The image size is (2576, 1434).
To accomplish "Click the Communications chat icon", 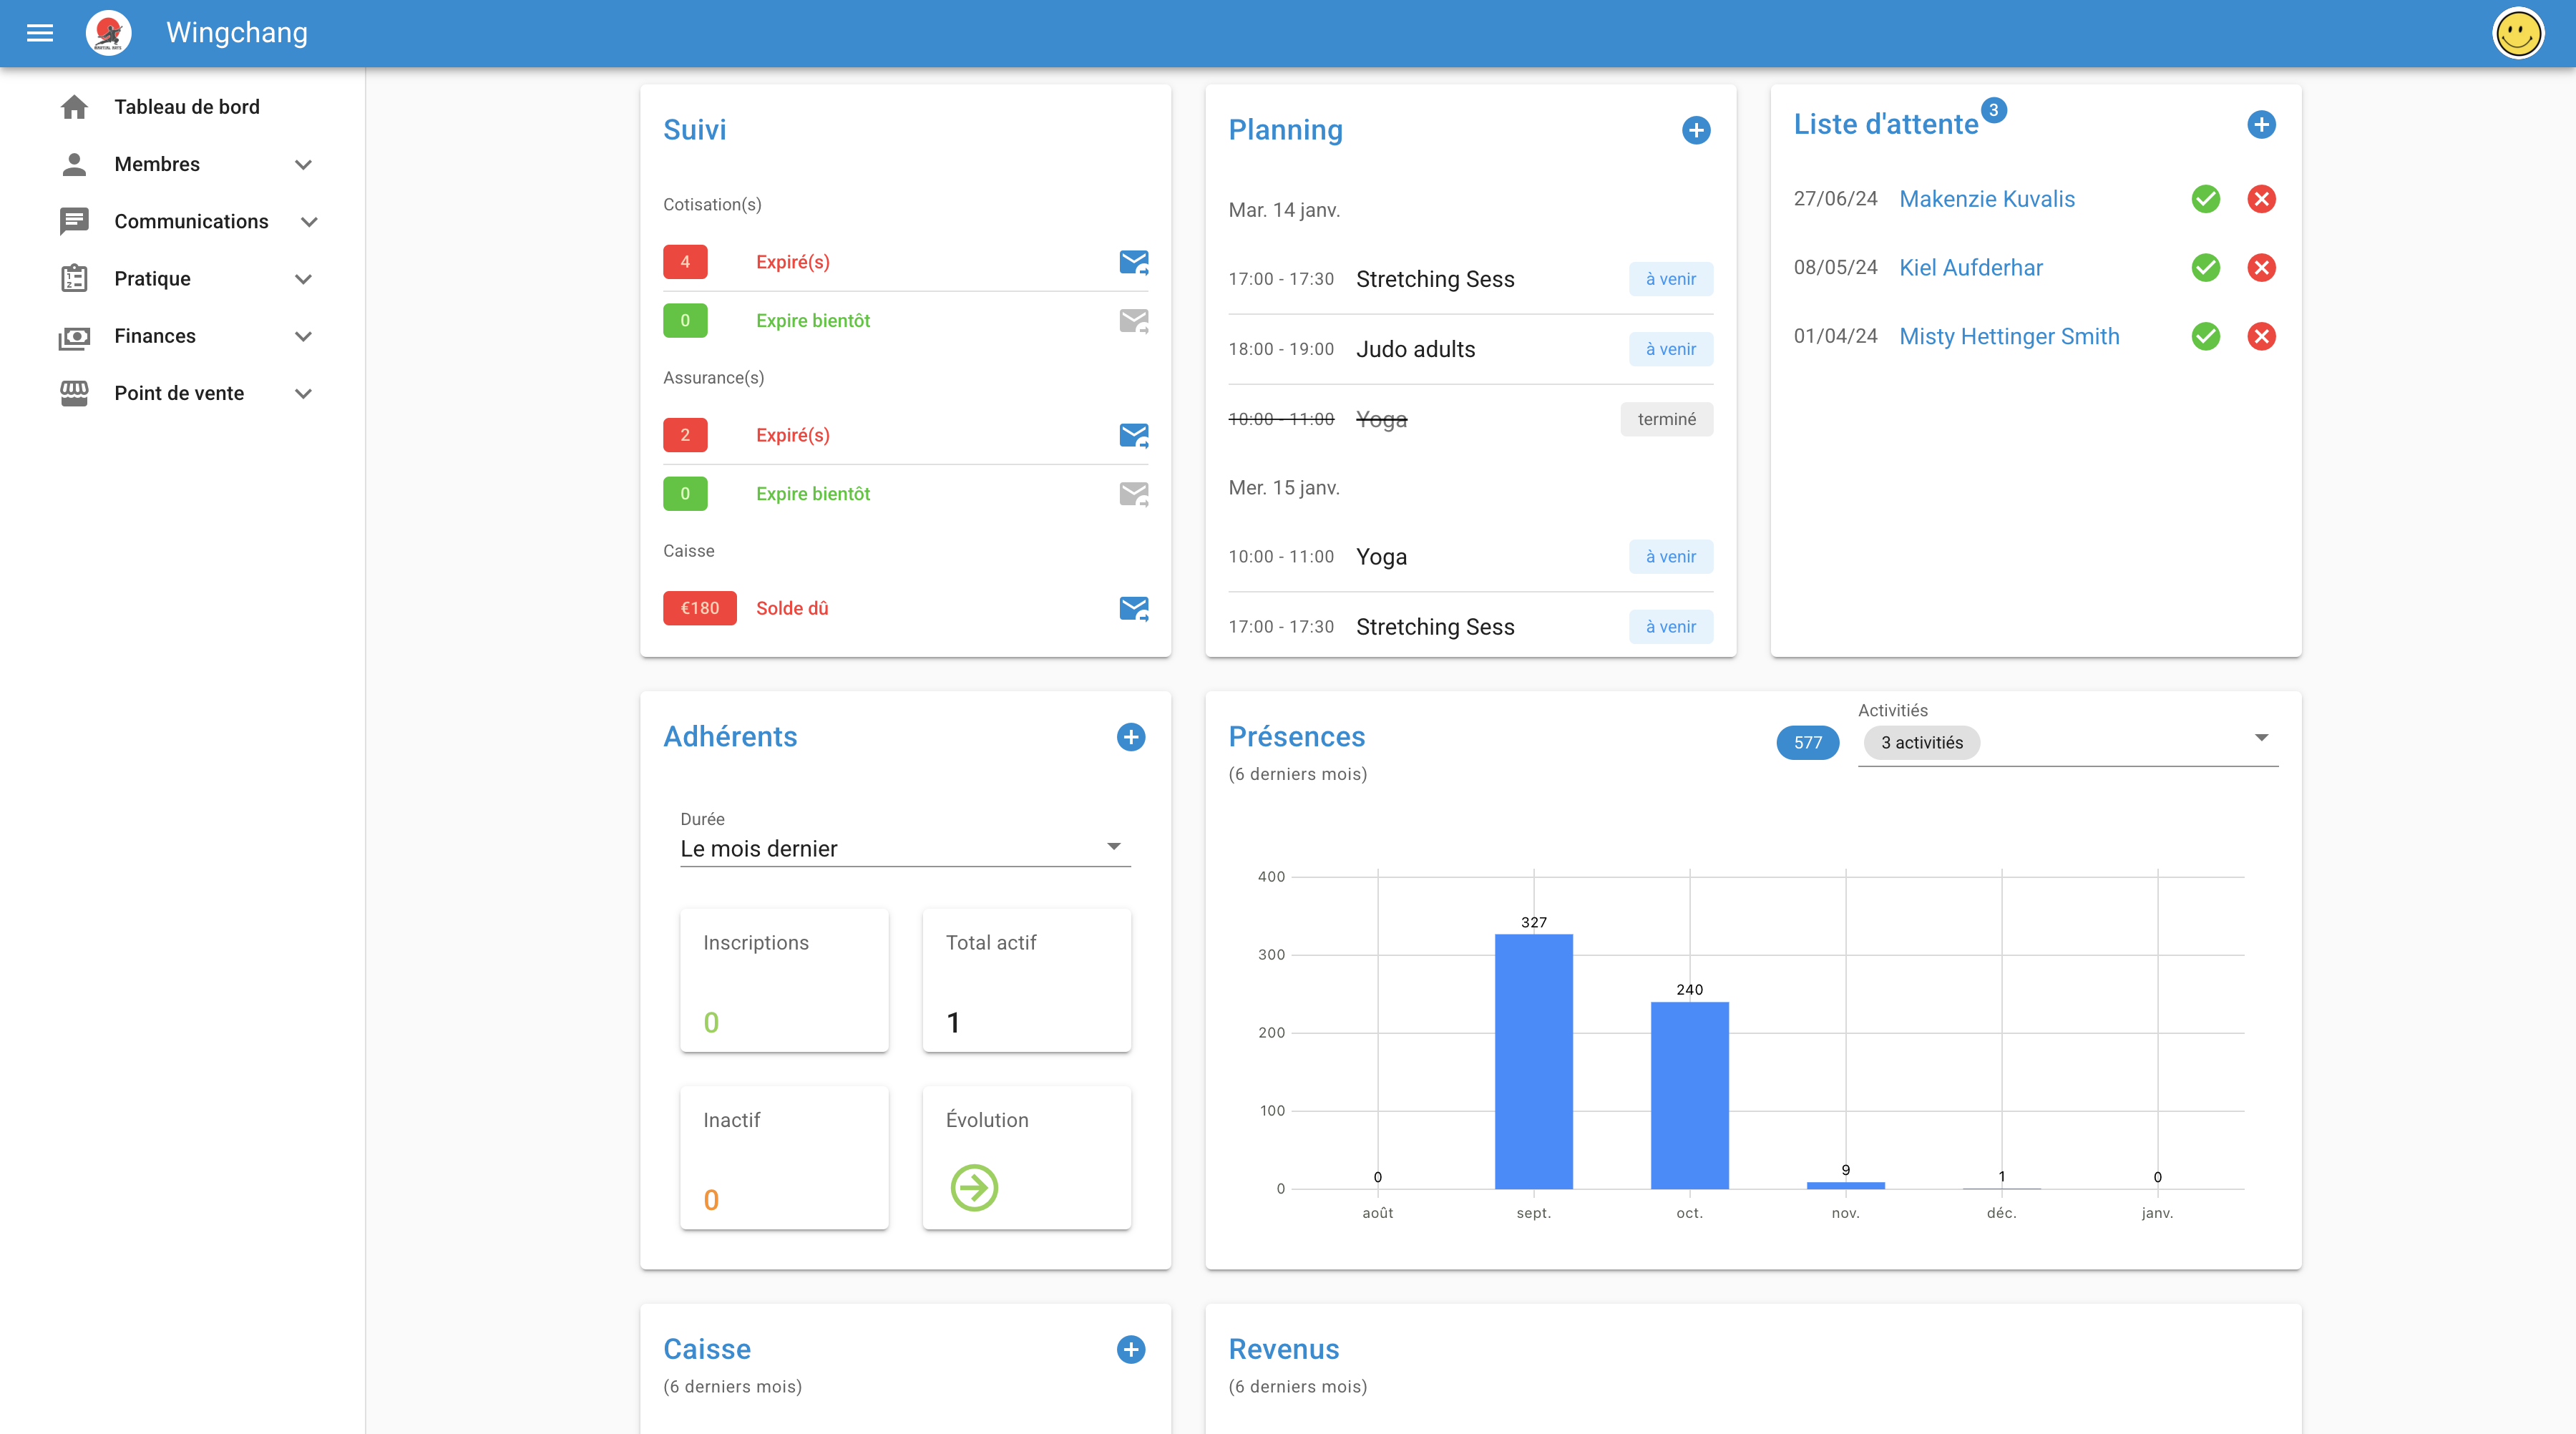I will [74, 221].
